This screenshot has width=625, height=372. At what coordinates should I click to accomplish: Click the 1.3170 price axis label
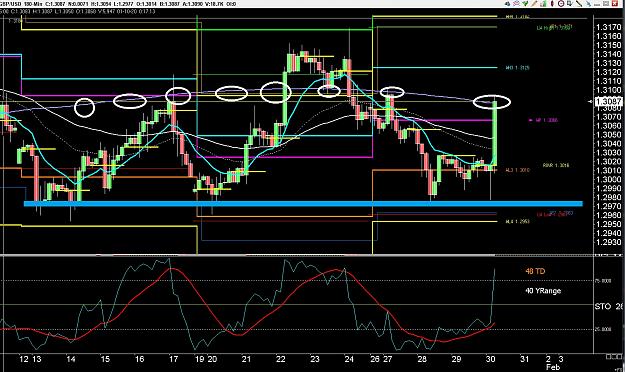click(x=608, y=28)
